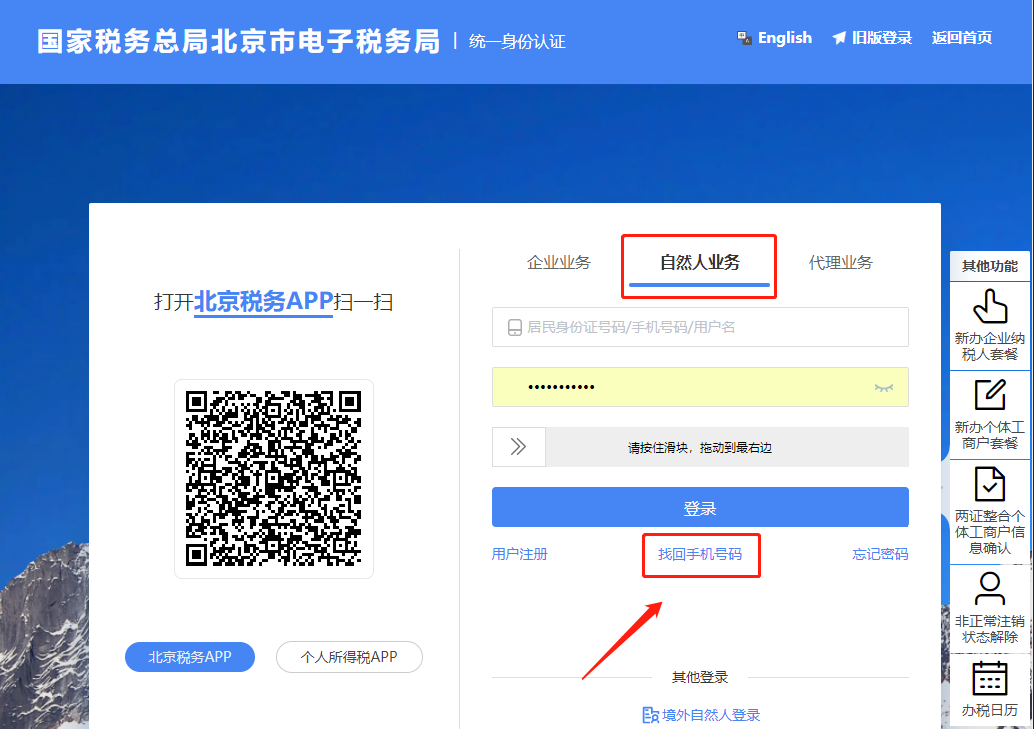Click the hand pointer icon for 新办企业纳税人套餐
1034x729 pixels.
coord(989,306)
